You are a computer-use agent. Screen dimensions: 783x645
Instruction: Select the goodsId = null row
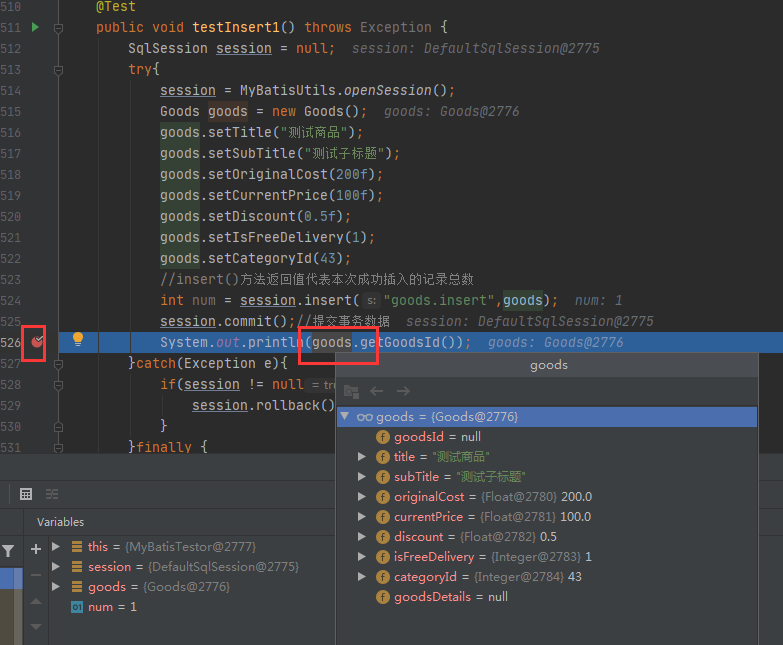(x=547, y=437)
